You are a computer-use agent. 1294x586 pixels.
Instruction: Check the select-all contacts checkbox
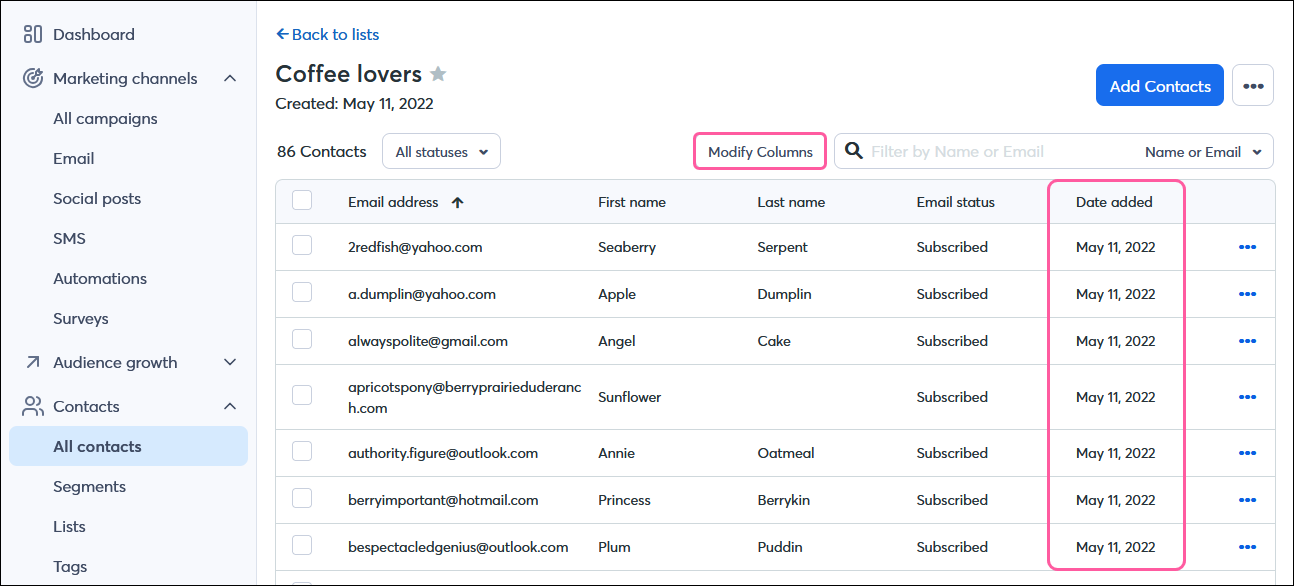[x=302, y=201]
